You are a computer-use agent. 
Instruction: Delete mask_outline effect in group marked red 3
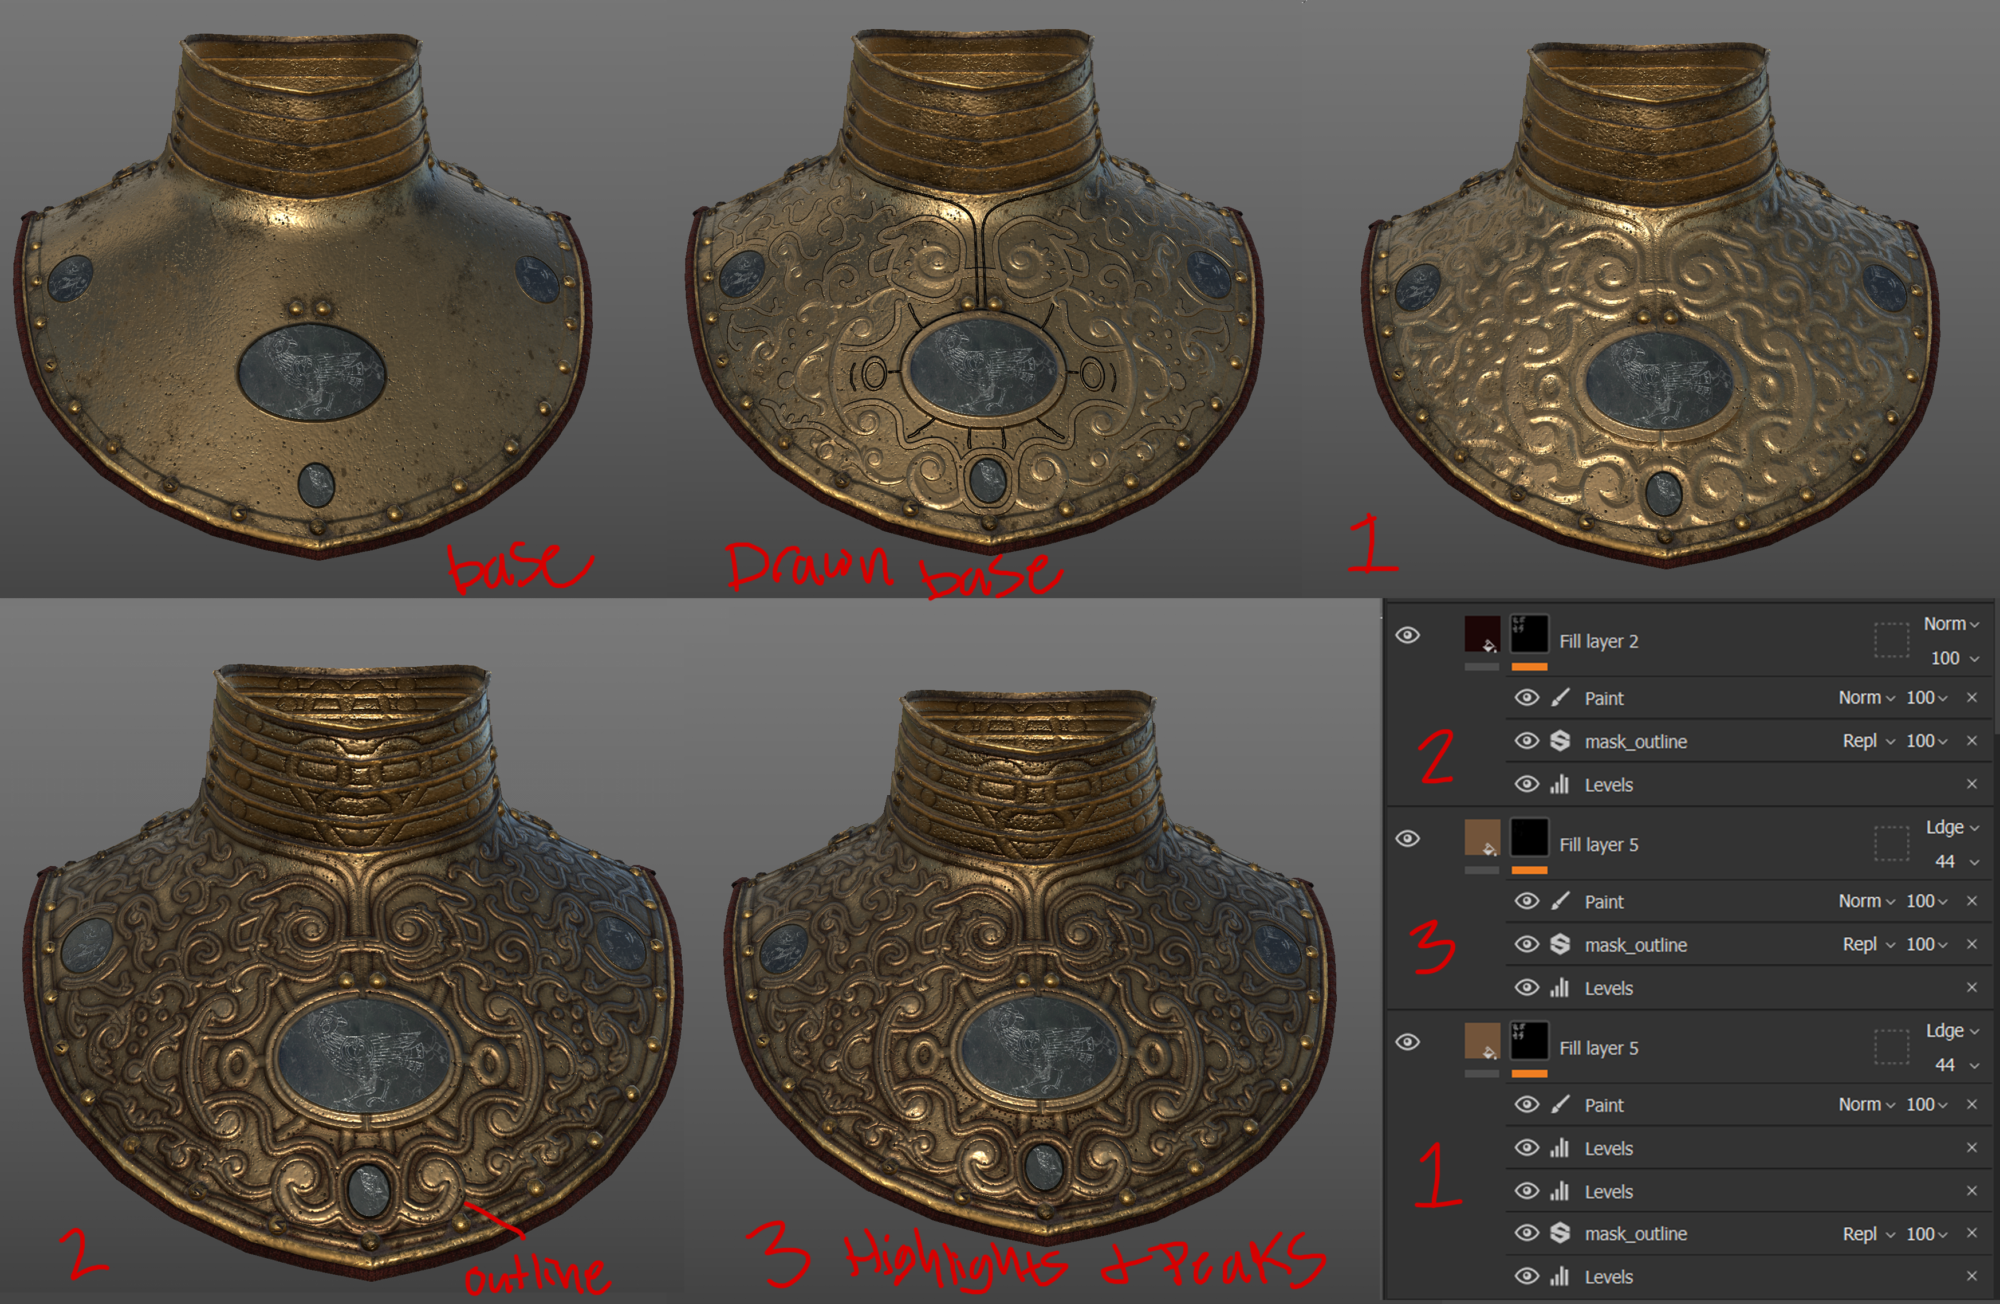(1971, 944)
